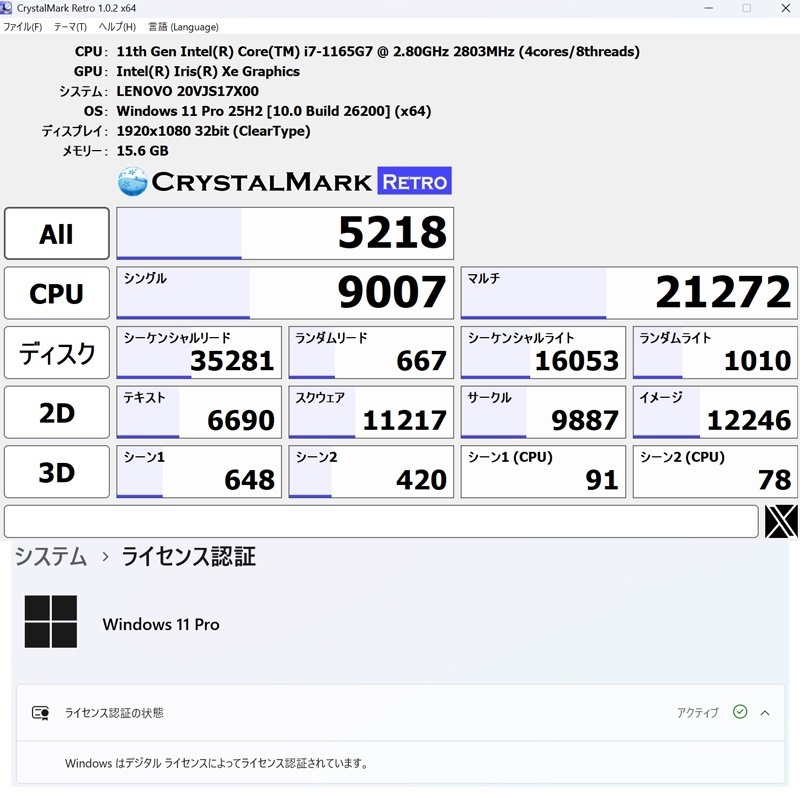
Task: Close the CrystalMark Retro window
Action: pos(786,8)
